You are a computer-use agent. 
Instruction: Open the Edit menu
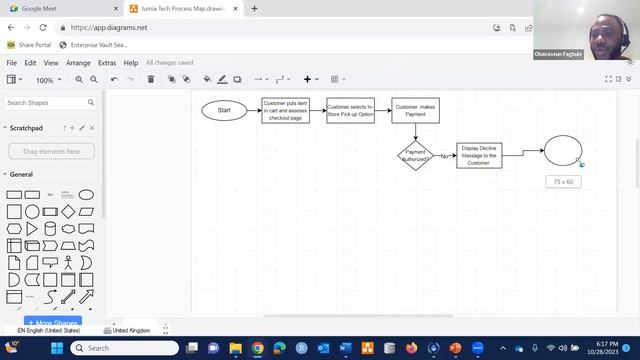point(30,63)
